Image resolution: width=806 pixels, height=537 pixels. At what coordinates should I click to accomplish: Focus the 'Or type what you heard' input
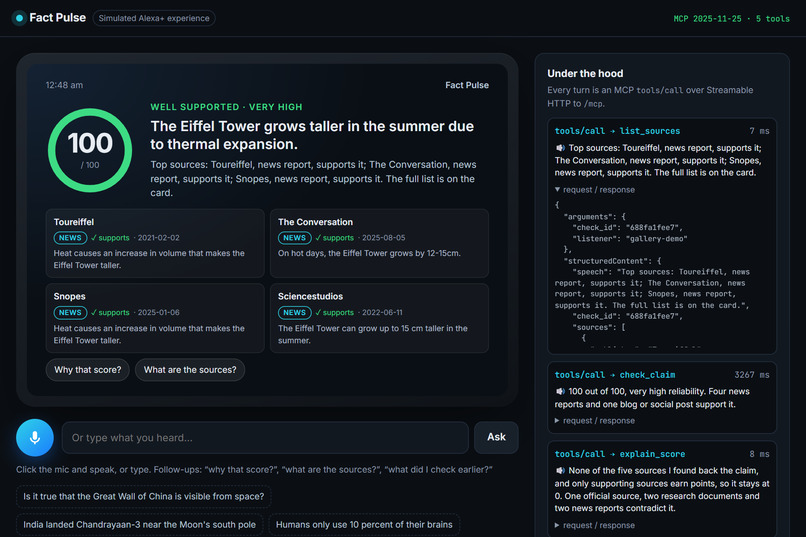pos(265,437)
